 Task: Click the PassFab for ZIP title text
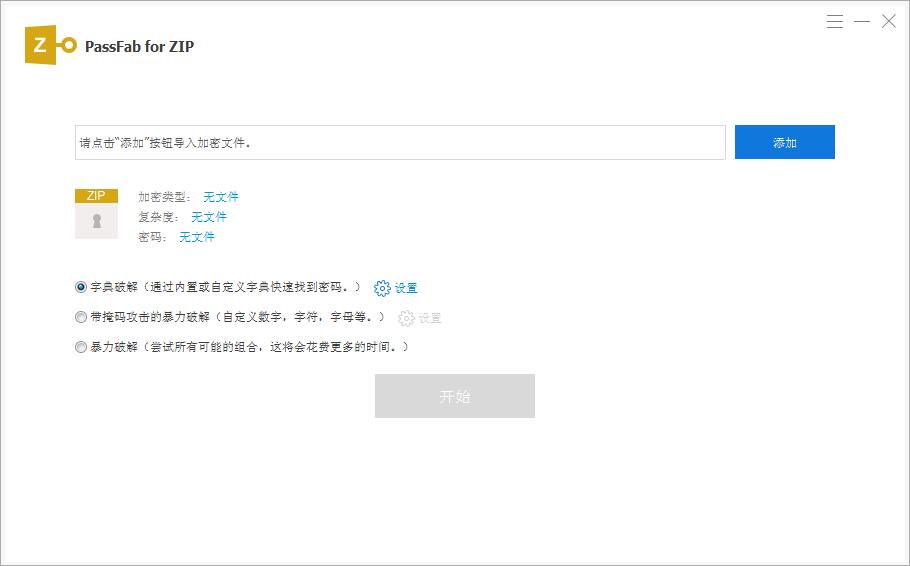click(139, 46)
